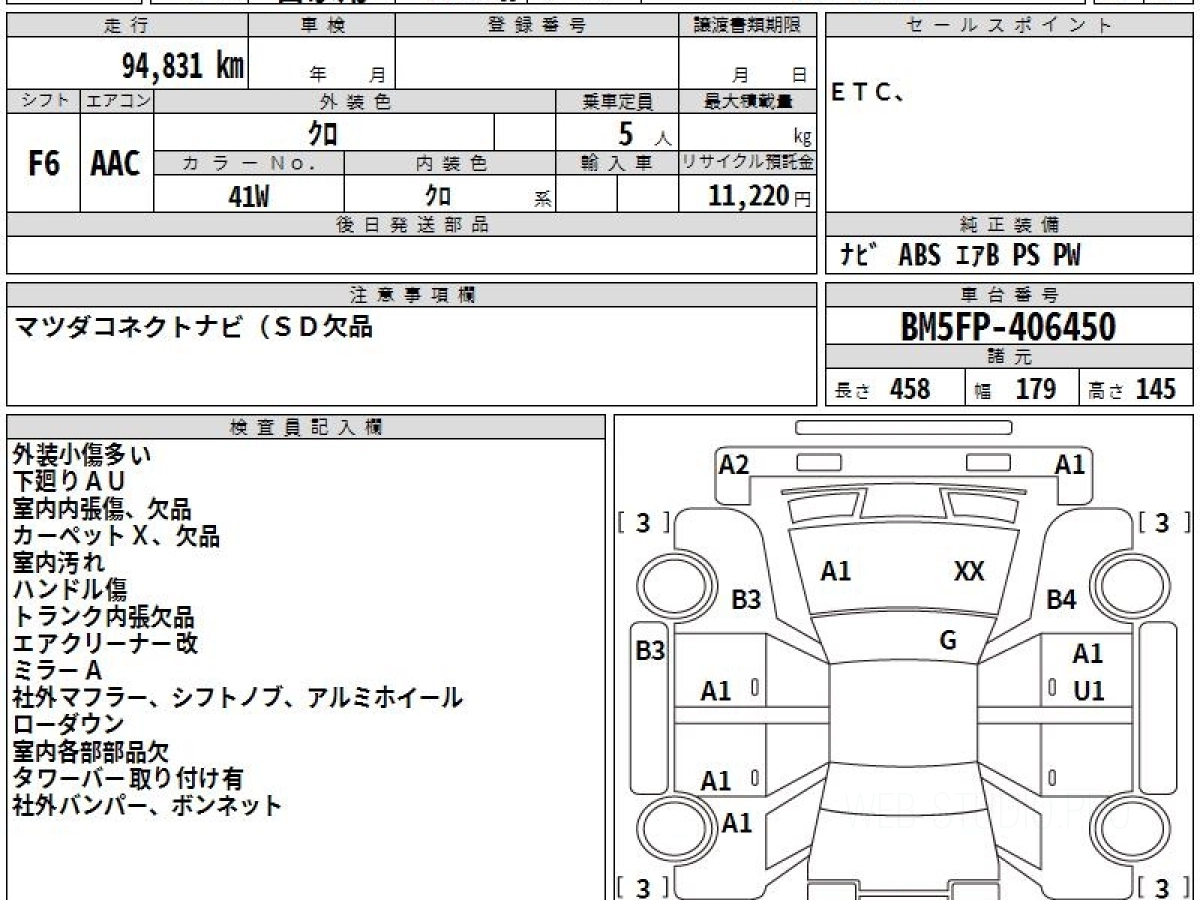Click the 社外マフラー、シフトノブ、アルミホイール line
This screenshot has height=900, width=1200.
(x=237, y=697)
